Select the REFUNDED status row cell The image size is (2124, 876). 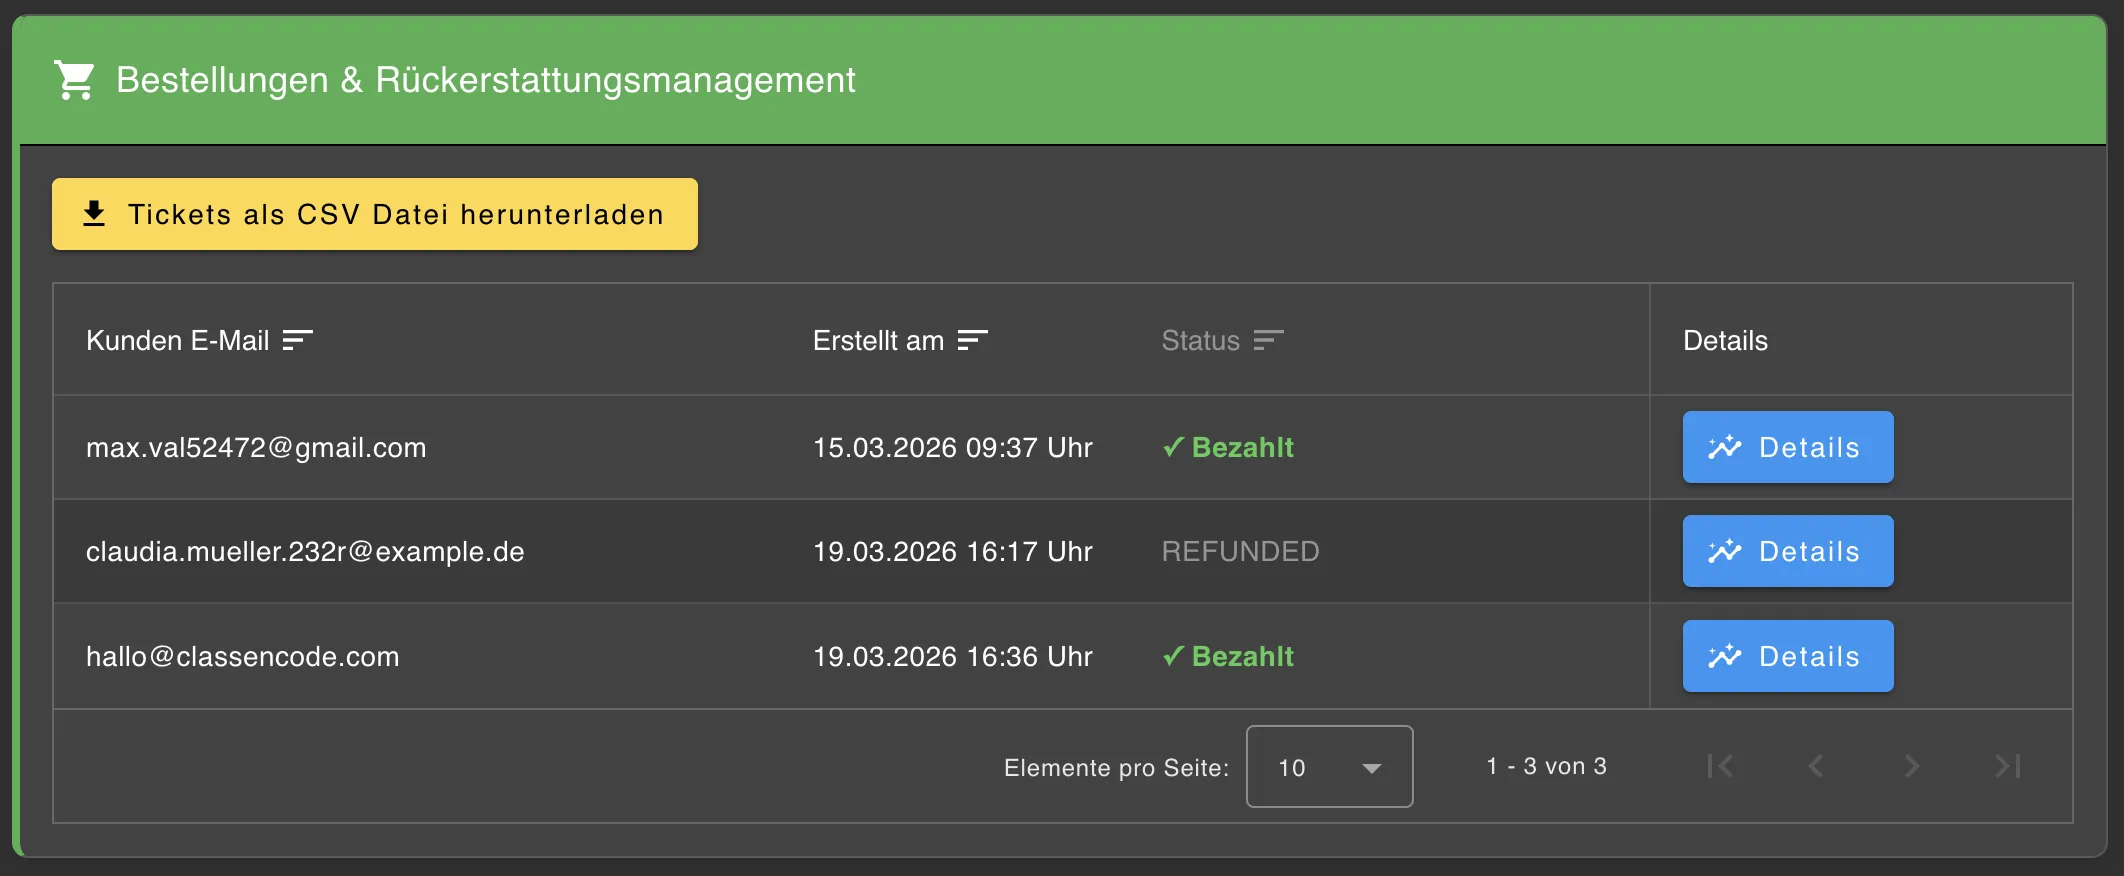click(x=1240, y=552)
